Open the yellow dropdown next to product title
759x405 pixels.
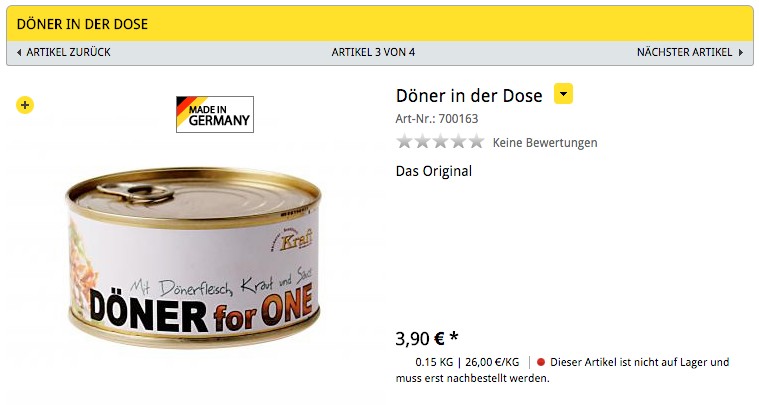(563, 94)
